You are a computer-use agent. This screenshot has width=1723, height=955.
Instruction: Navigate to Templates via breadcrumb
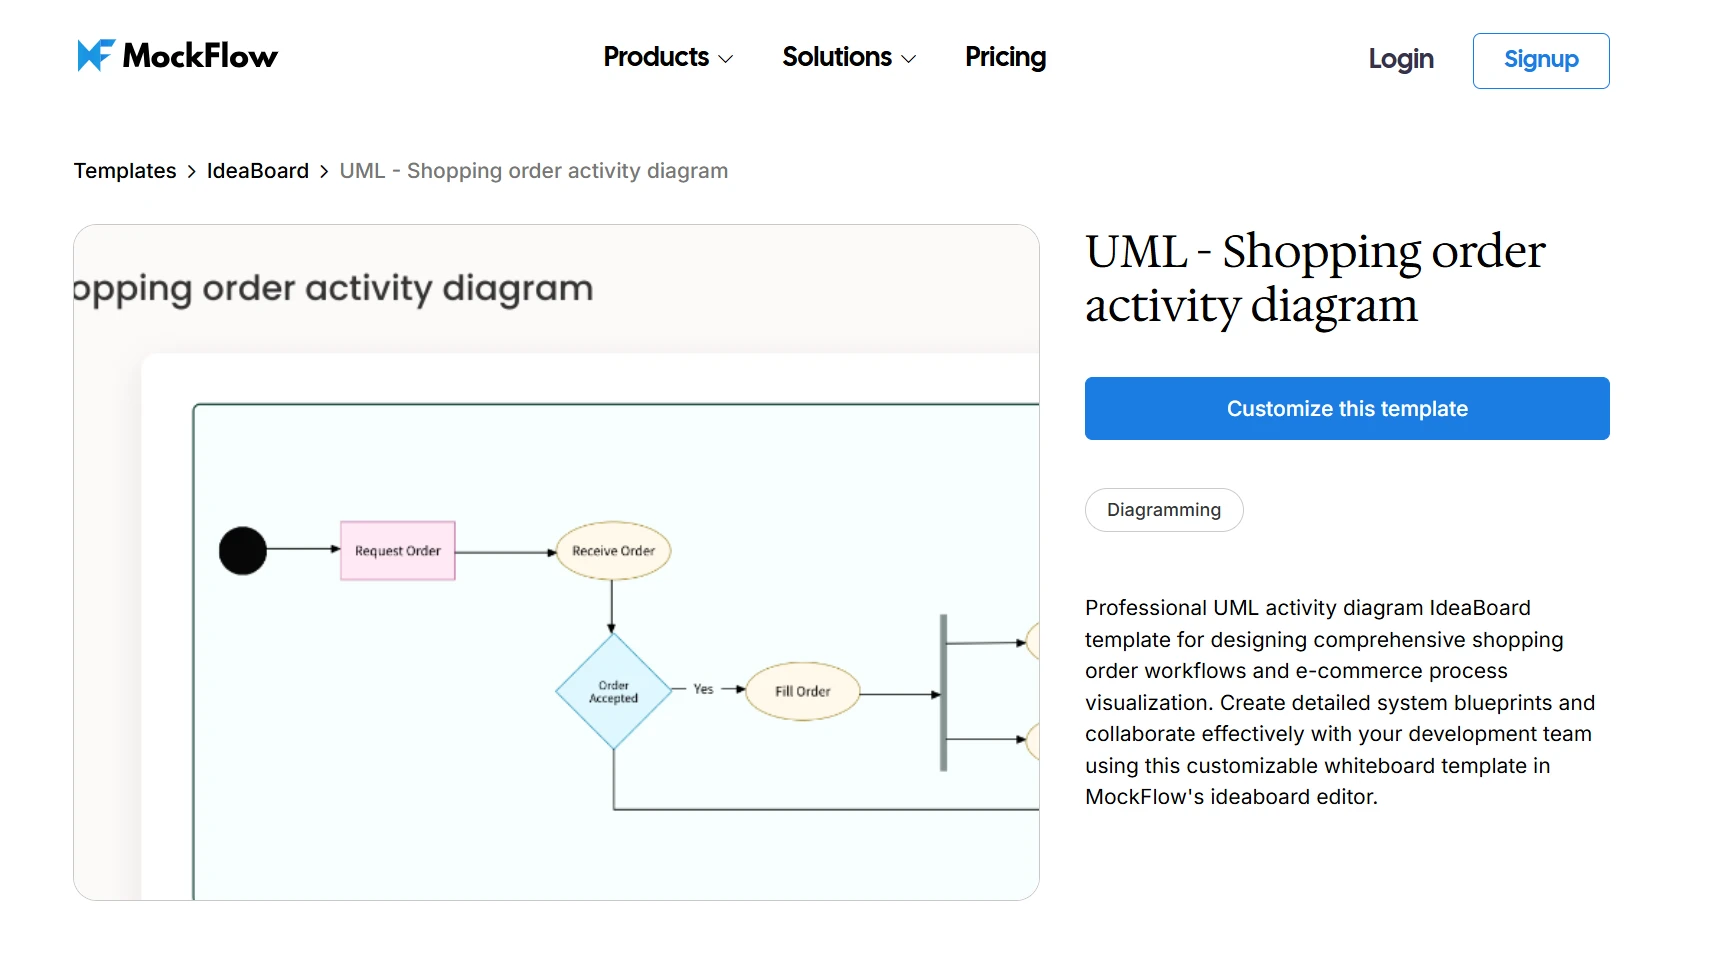[124, 170]
